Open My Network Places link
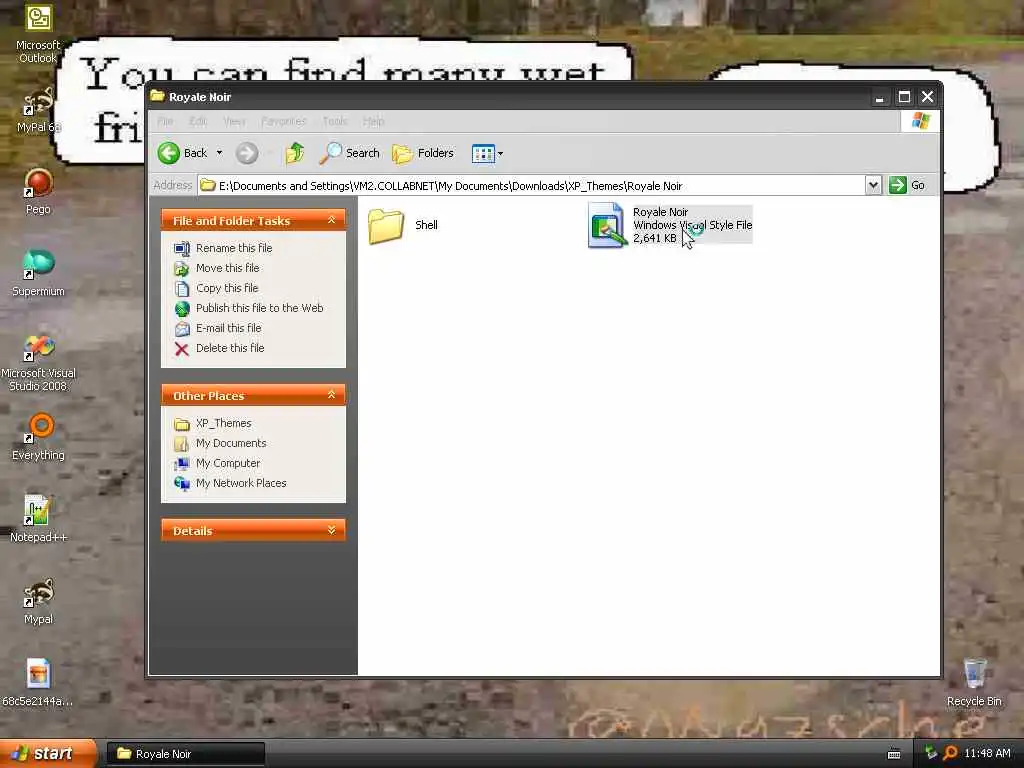This screenshot has width=1024, height=768. [241, 483]
